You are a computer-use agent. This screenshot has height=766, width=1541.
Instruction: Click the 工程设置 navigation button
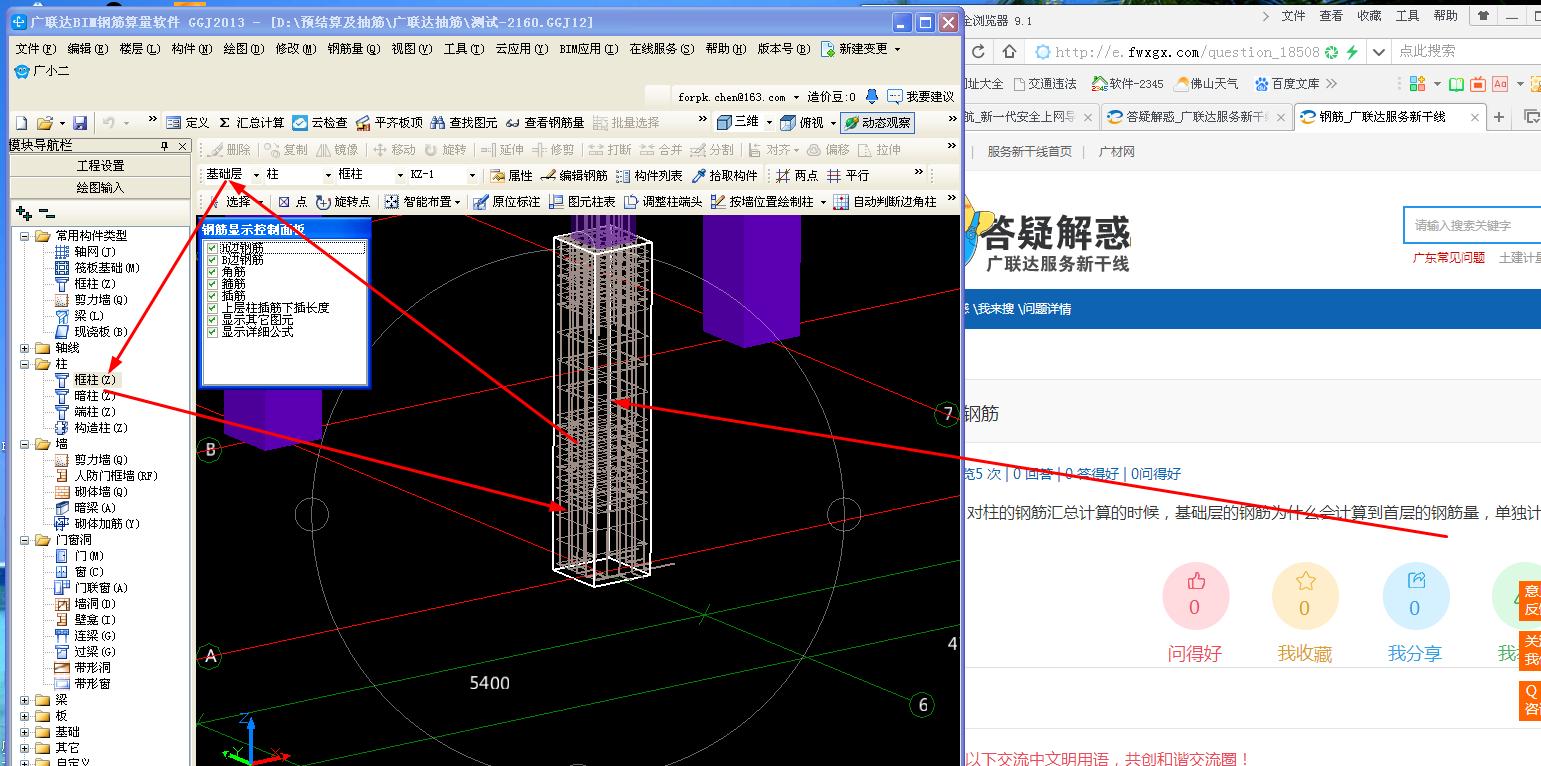[x=100, y=165]
